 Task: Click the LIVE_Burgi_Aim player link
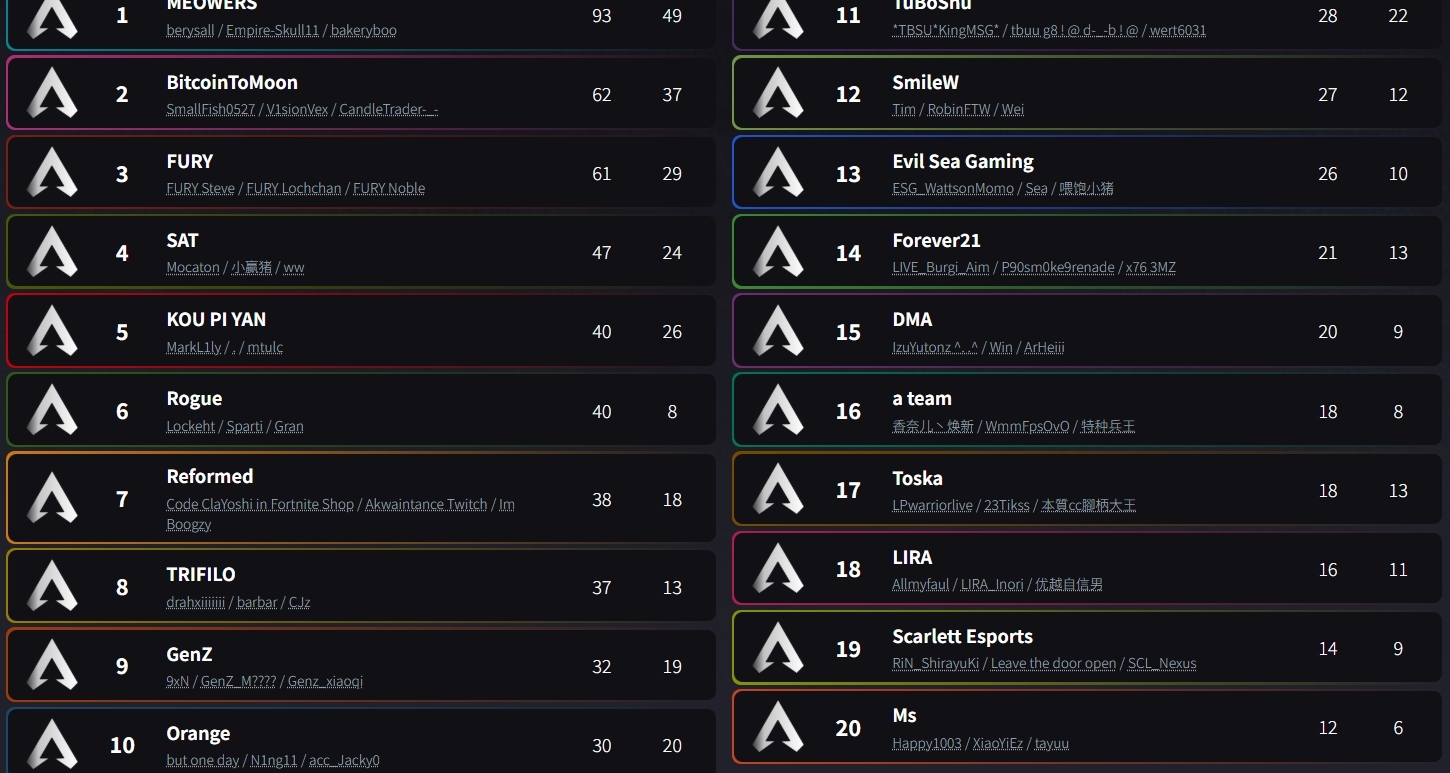point(941,267)
